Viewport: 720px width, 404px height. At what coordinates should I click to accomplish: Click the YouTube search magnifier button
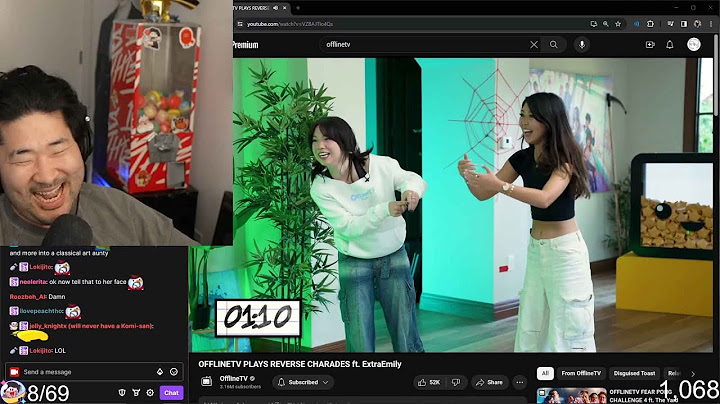[x=554, y=45]
